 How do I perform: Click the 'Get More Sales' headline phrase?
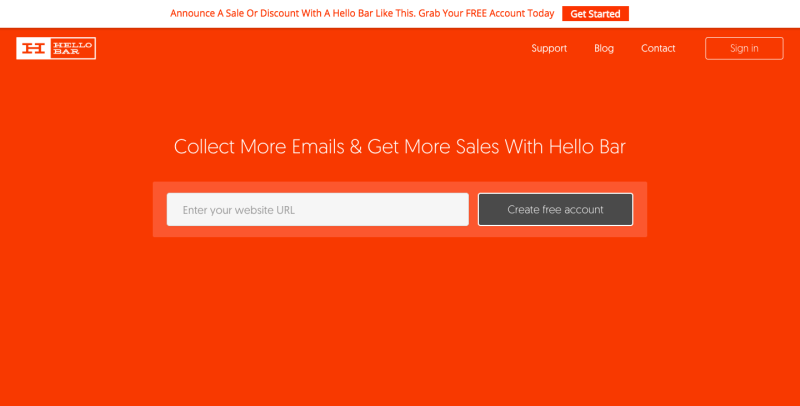[432, 147]
